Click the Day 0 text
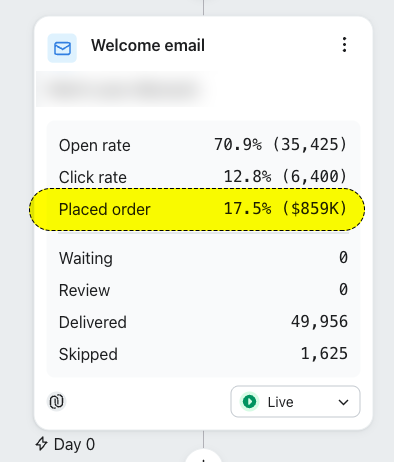The image size is (394, 462). coord(74,444)
